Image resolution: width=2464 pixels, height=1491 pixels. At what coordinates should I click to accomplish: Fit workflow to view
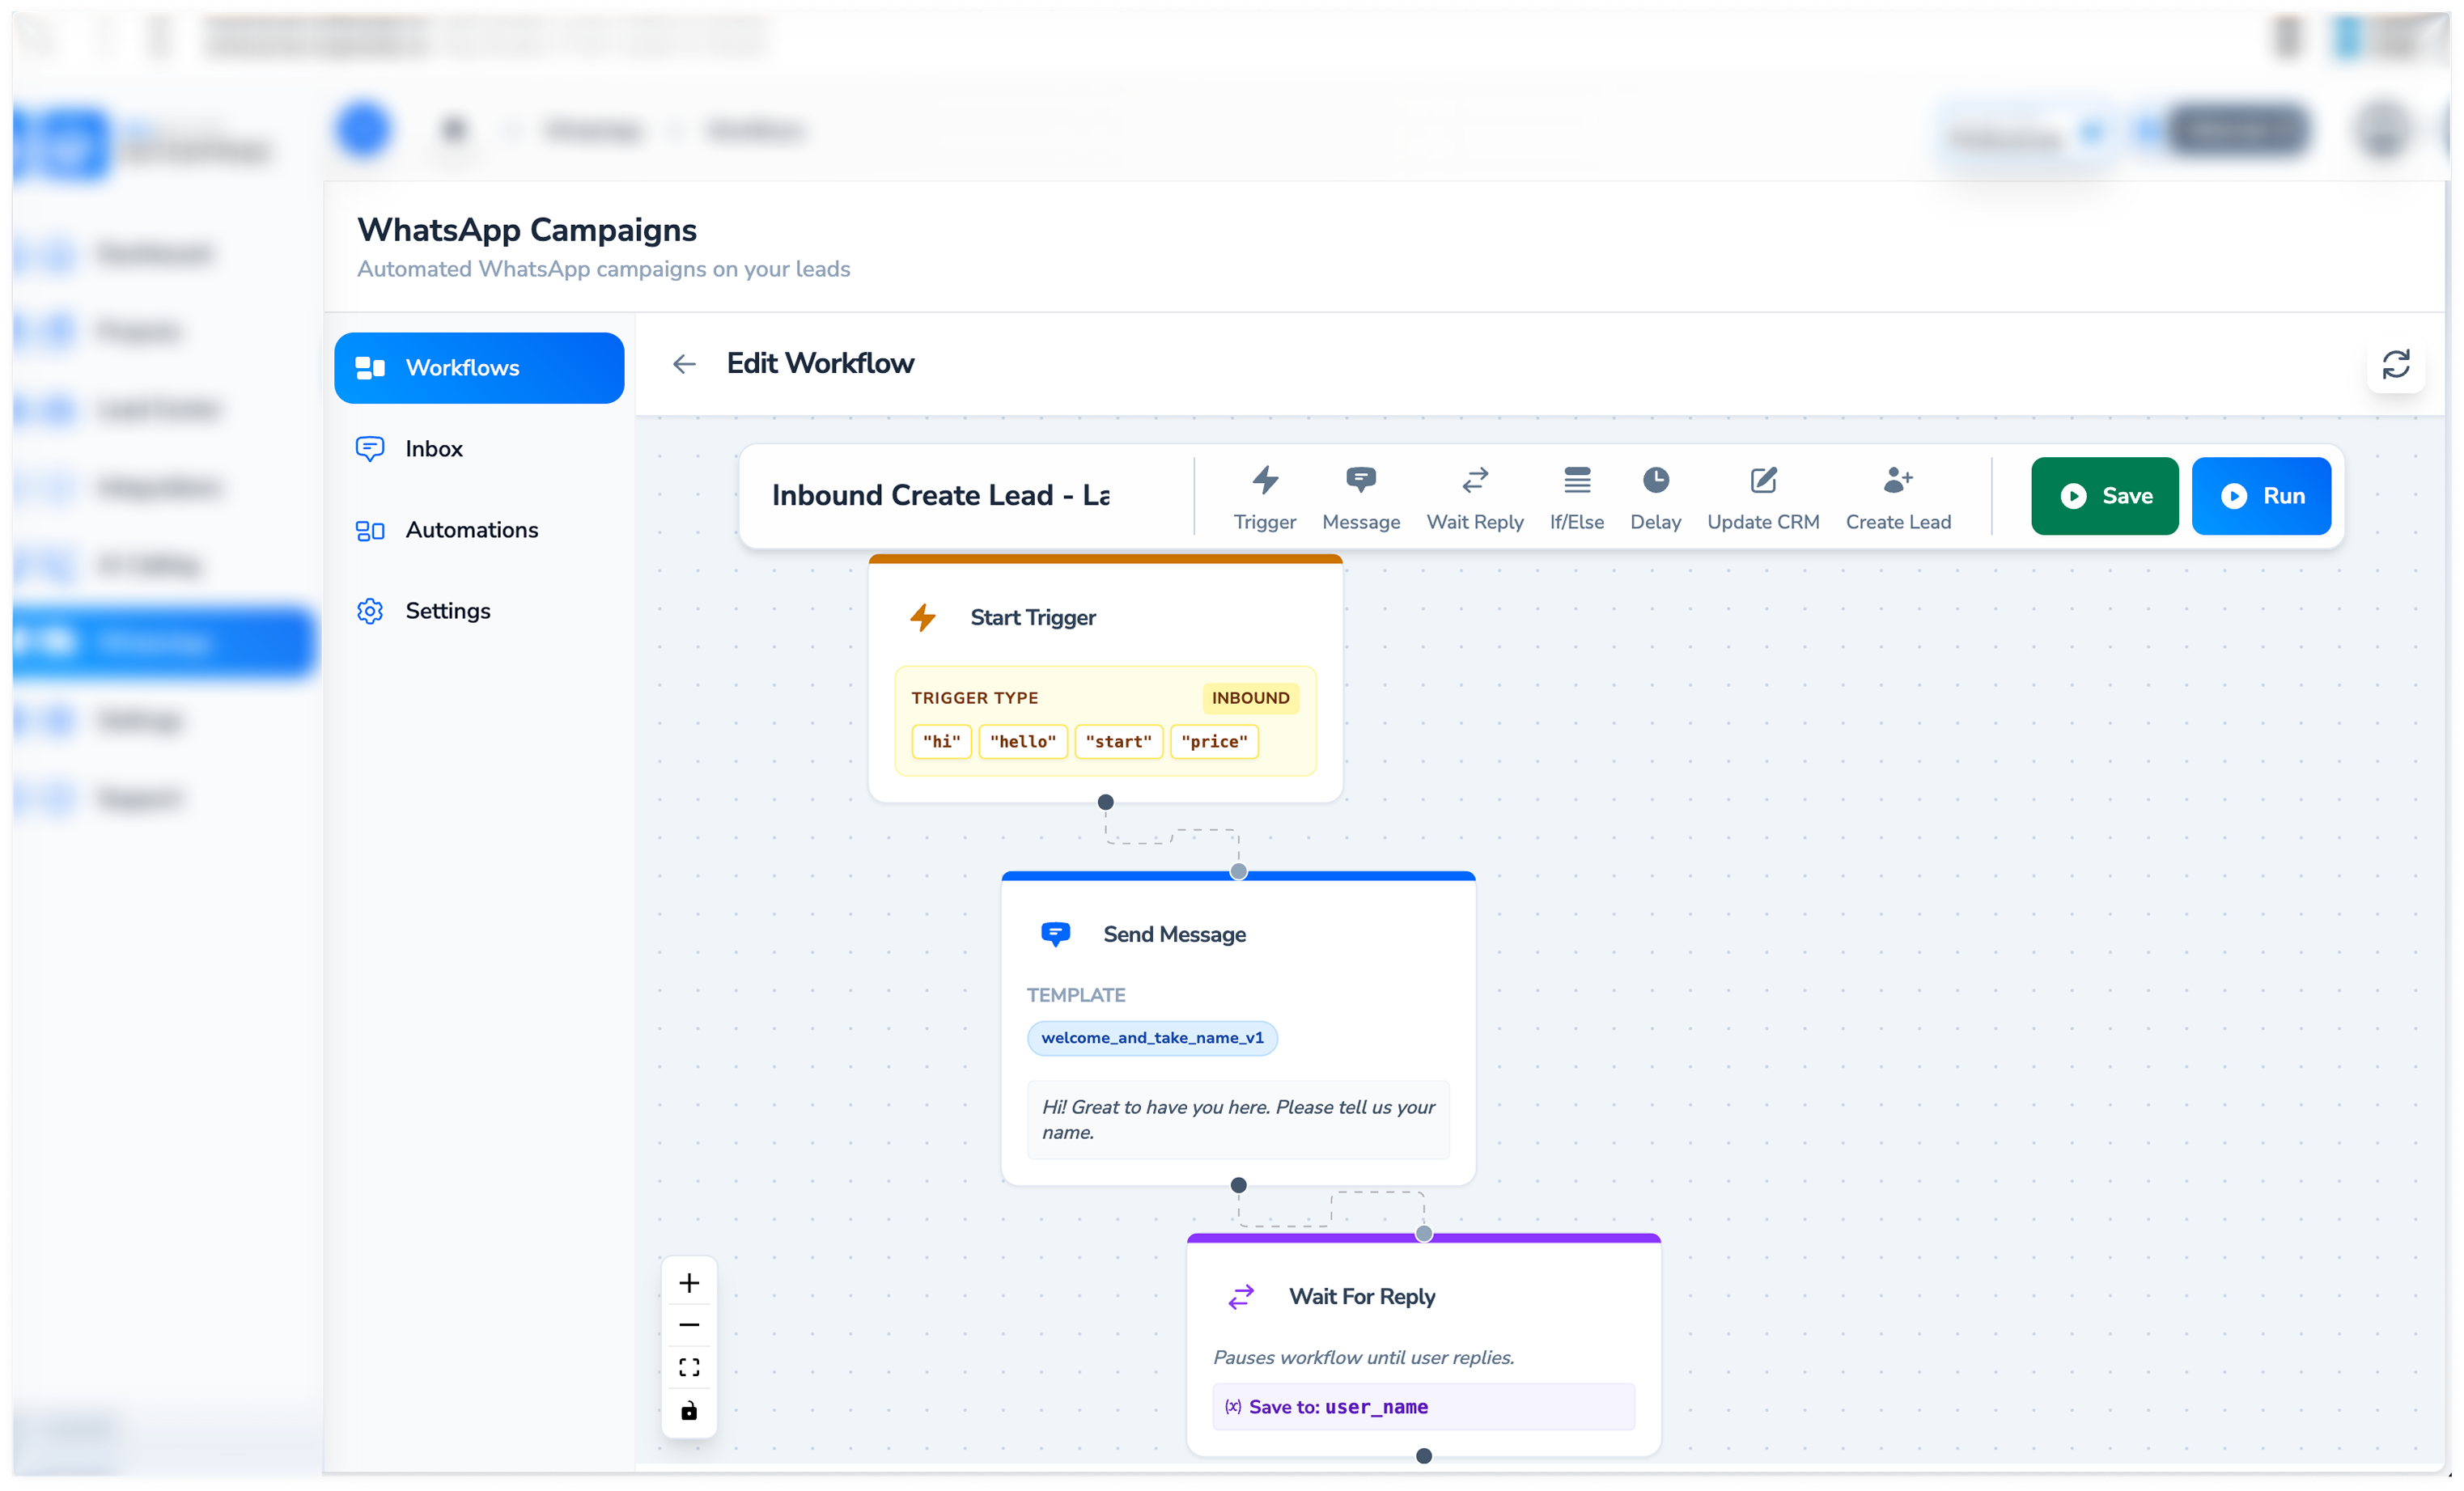click(689, 1367)
